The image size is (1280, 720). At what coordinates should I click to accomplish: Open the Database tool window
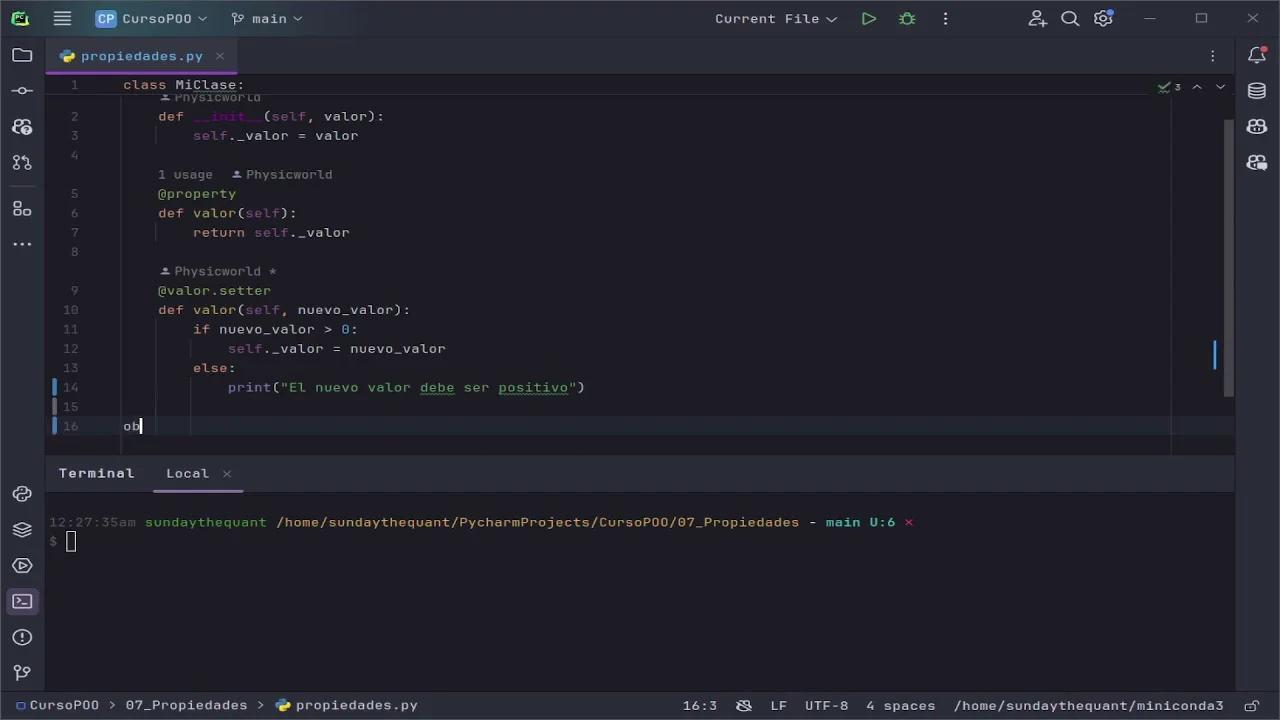click(x=1257, y=91)
